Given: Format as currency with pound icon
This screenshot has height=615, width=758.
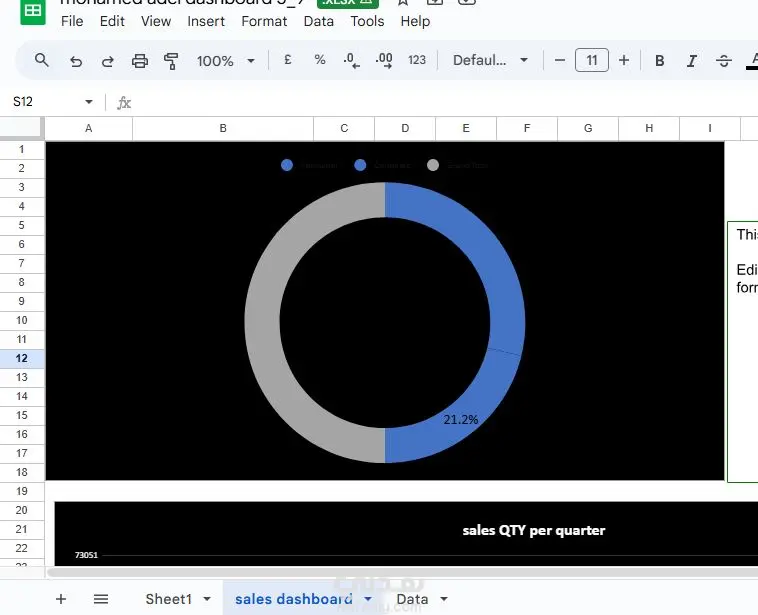Looking at the screenshot, I should [x=288, y=60].
